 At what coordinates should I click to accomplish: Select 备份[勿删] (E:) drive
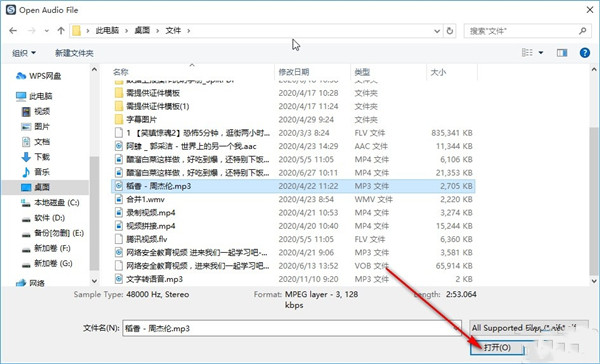click(x=52, y=233)
